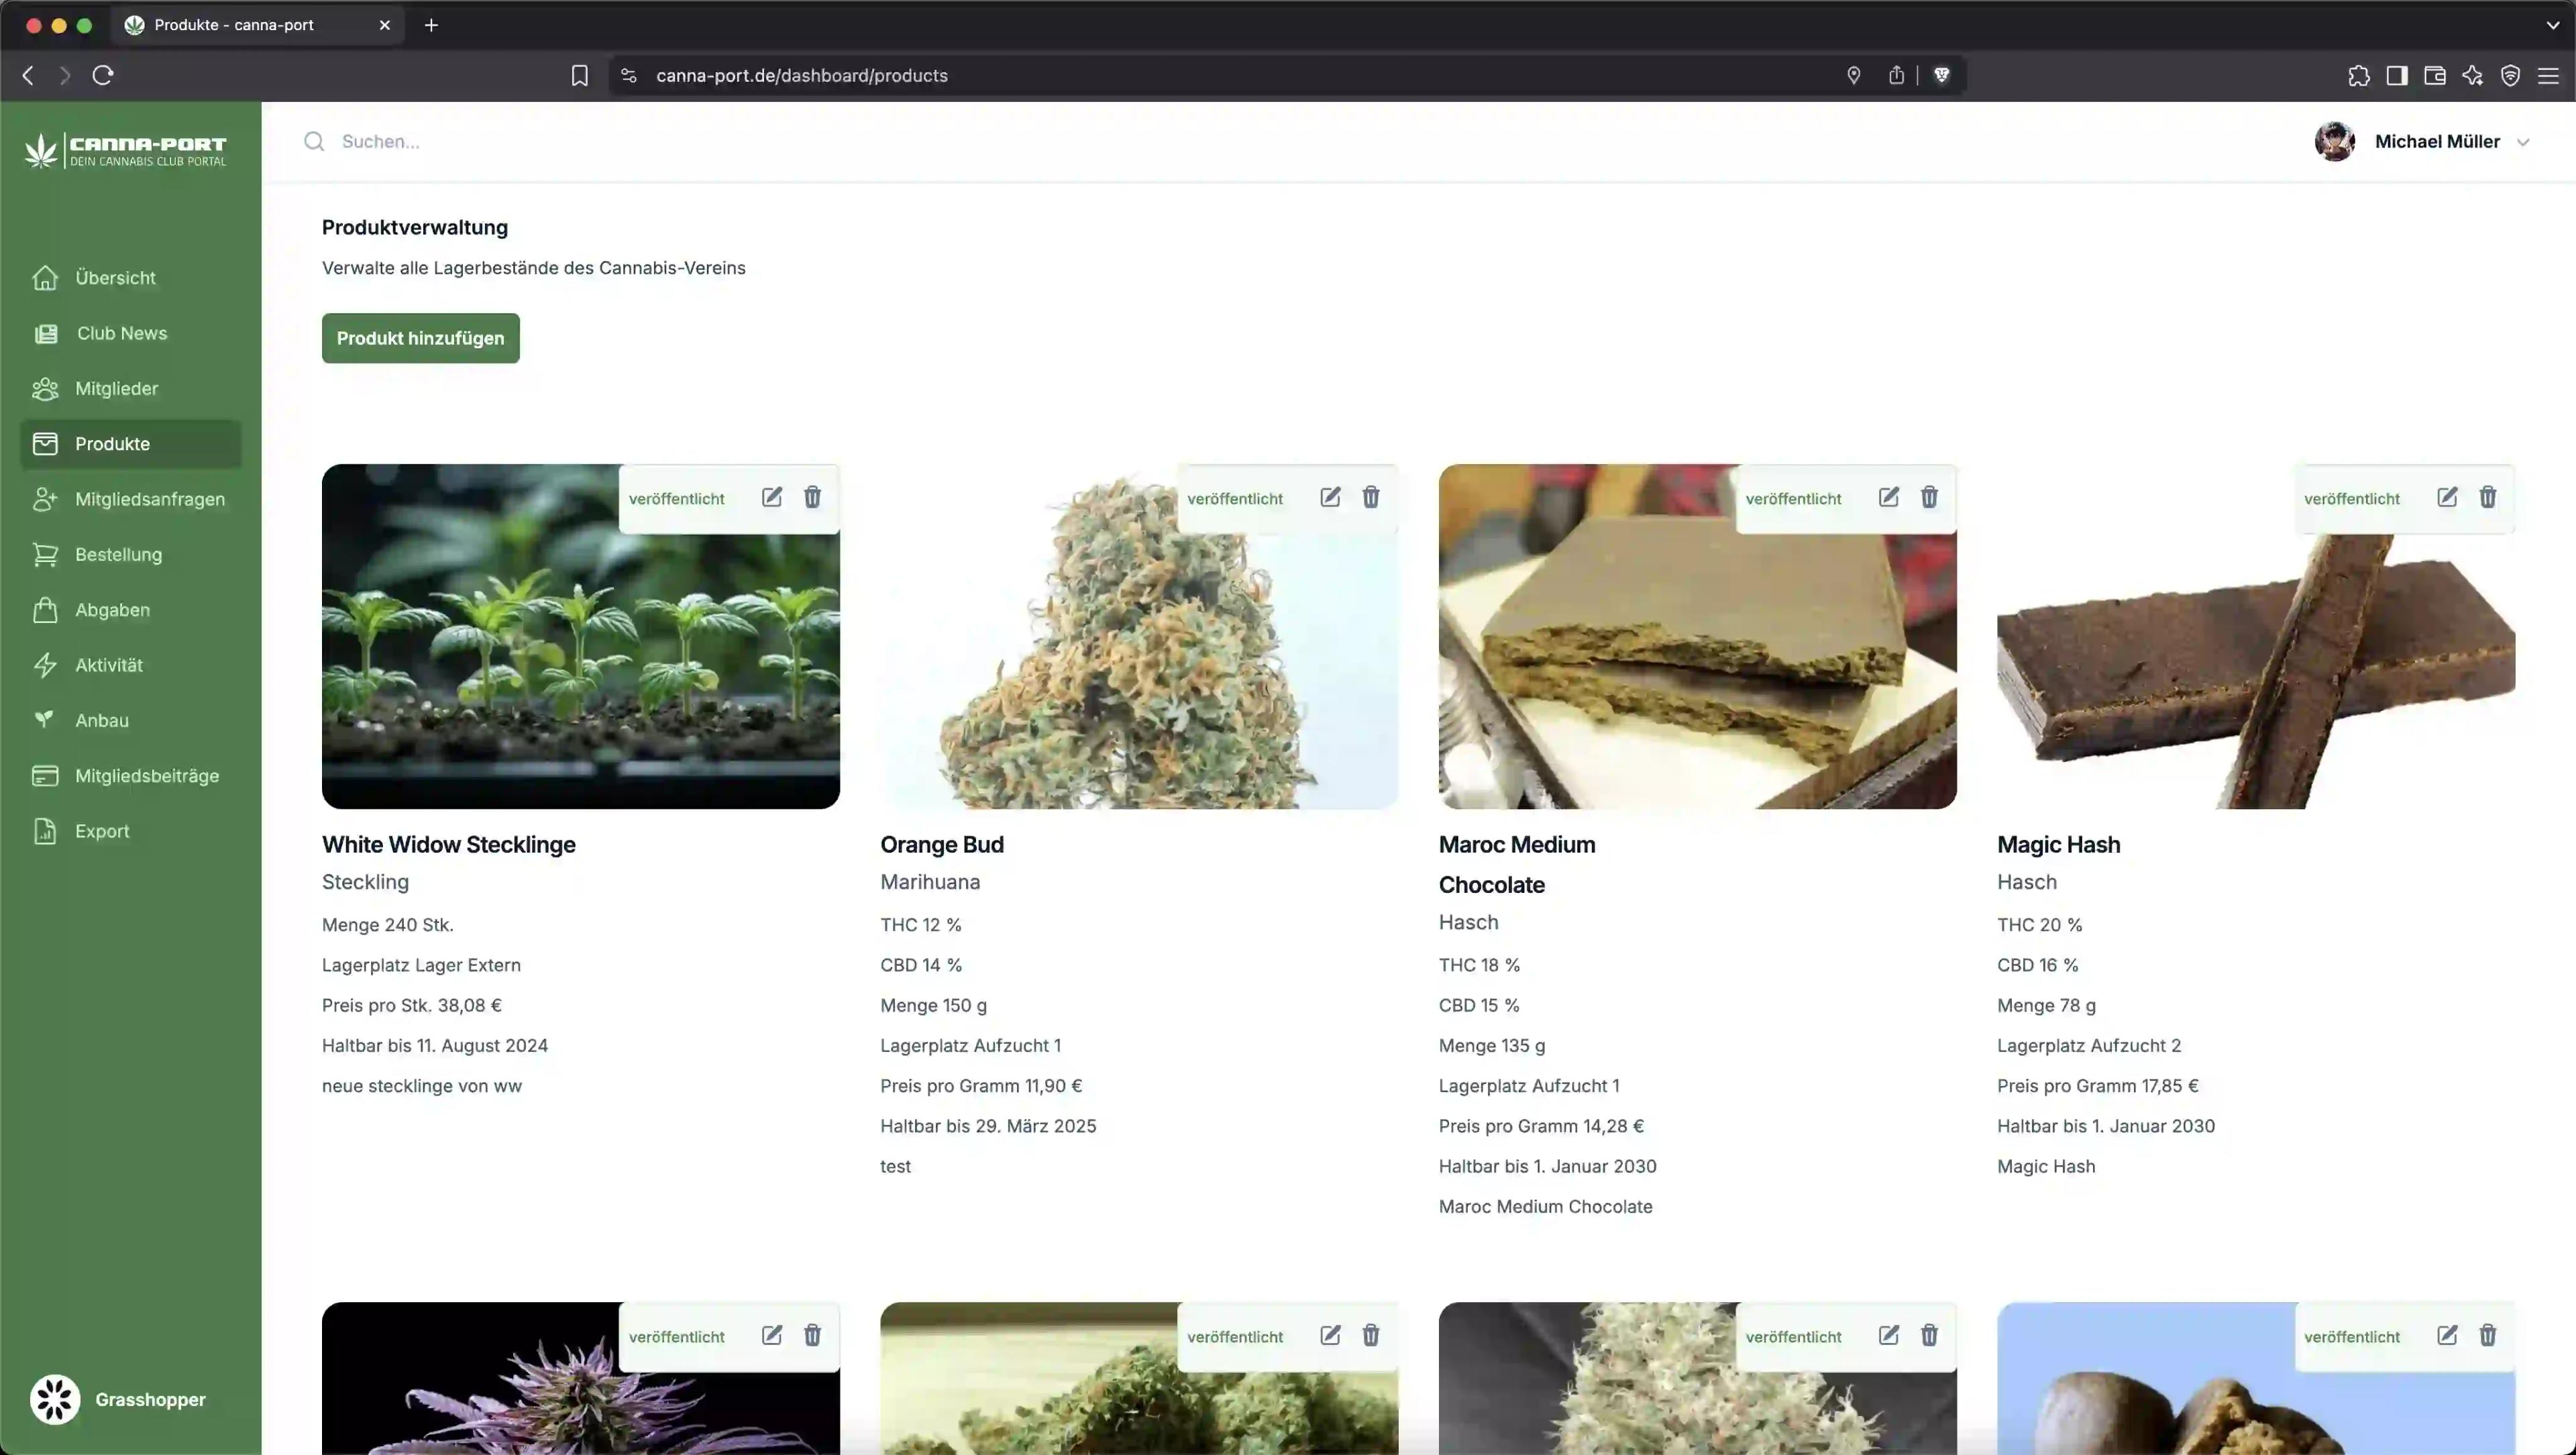Expand the browser tab list chevron
2576x1455 pixels.
(2552, 25)
